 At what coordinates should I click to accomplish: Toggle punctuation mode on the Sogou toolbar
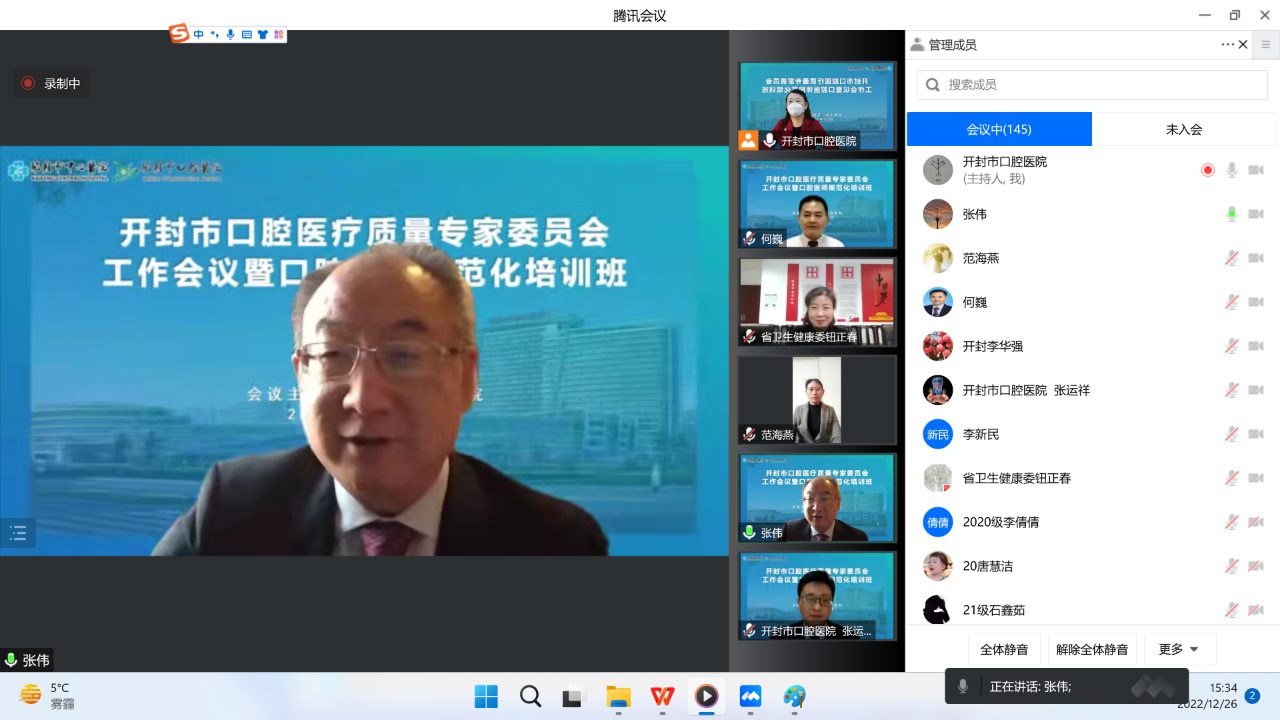215,34
